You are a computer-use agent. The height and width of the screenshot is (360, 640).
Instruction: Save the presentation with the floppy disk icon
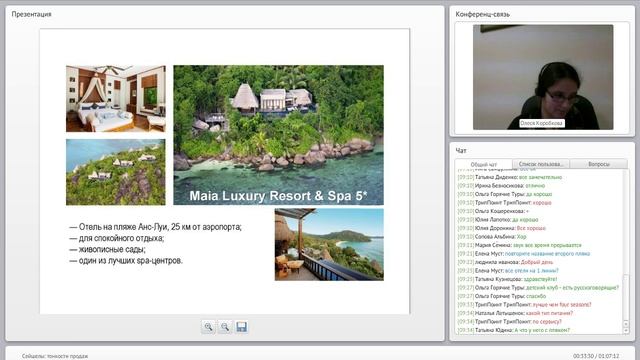click(241, 327)
